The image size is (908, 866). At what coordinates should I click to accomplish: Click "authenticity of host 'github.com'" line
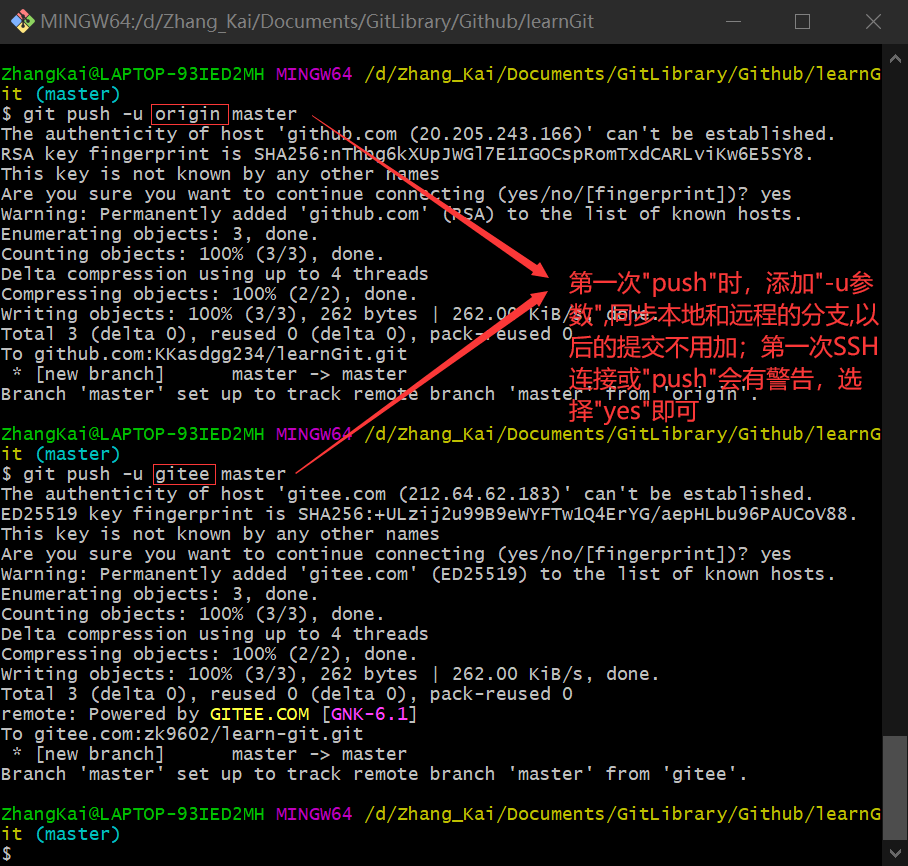418,134
